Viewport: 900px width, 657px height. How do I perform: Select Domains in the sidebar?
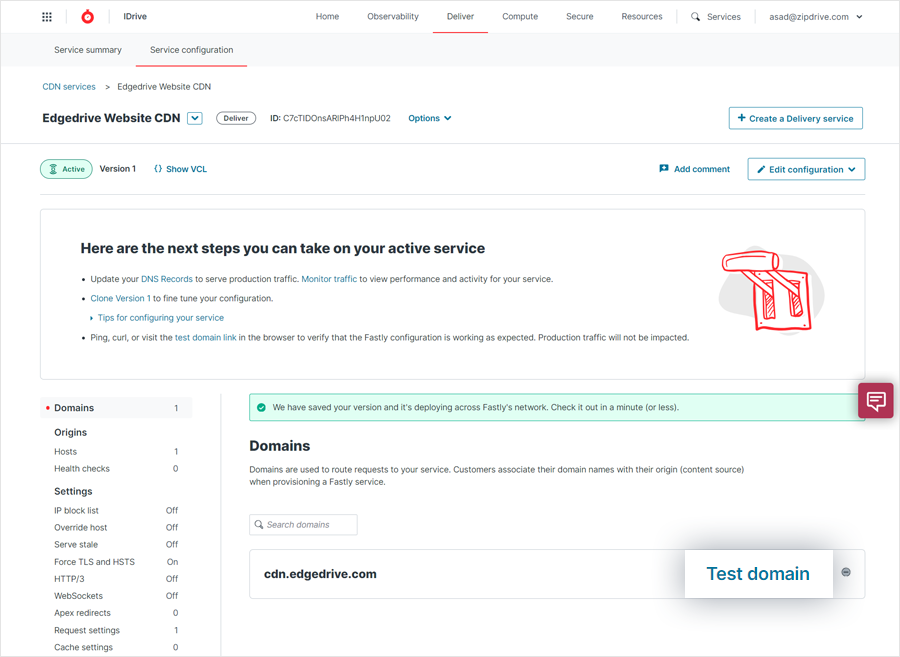point(116,408)
